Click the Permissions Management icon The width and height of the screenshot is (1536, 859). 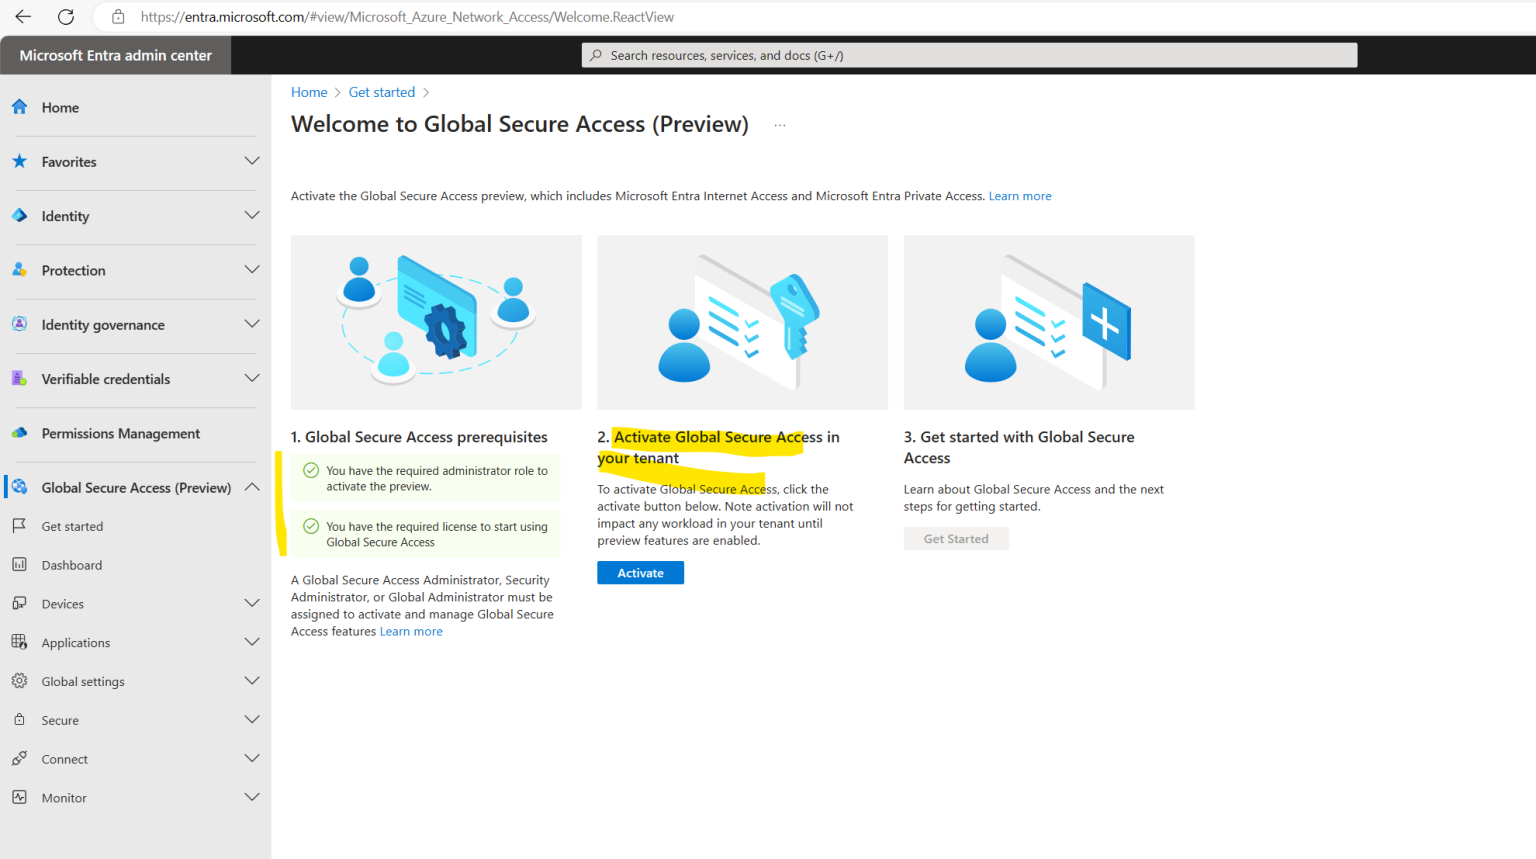pyautogui.click(x=19, y=433)
